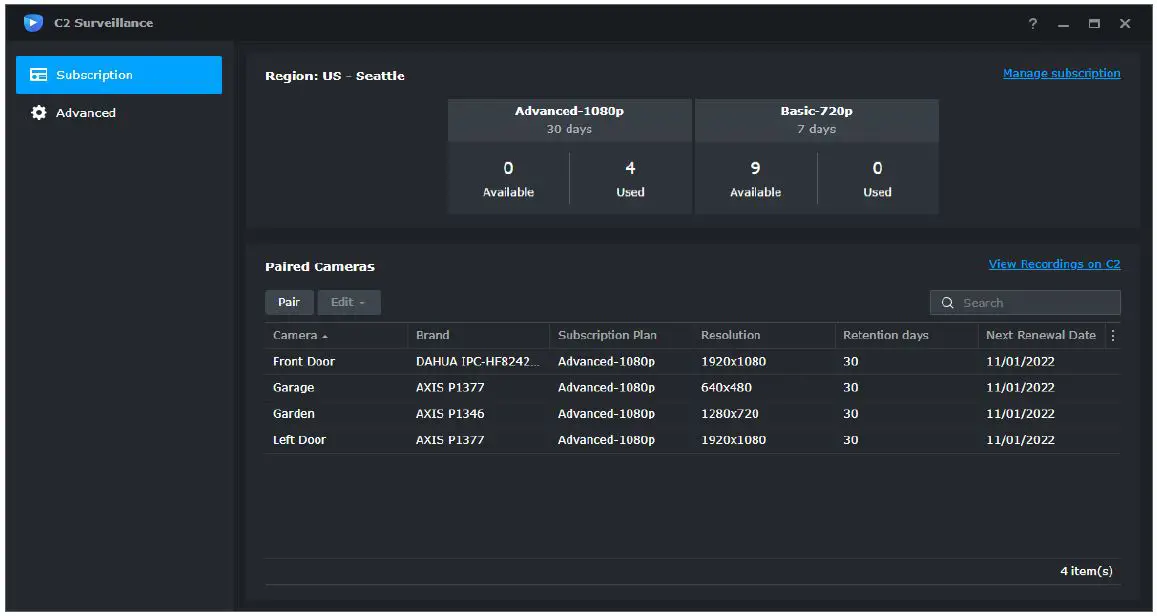The height and width of the screenshot is (616, 1157).
Task: Select the Subscription tab
Action: pyautogui.click(x=94, y=75)
